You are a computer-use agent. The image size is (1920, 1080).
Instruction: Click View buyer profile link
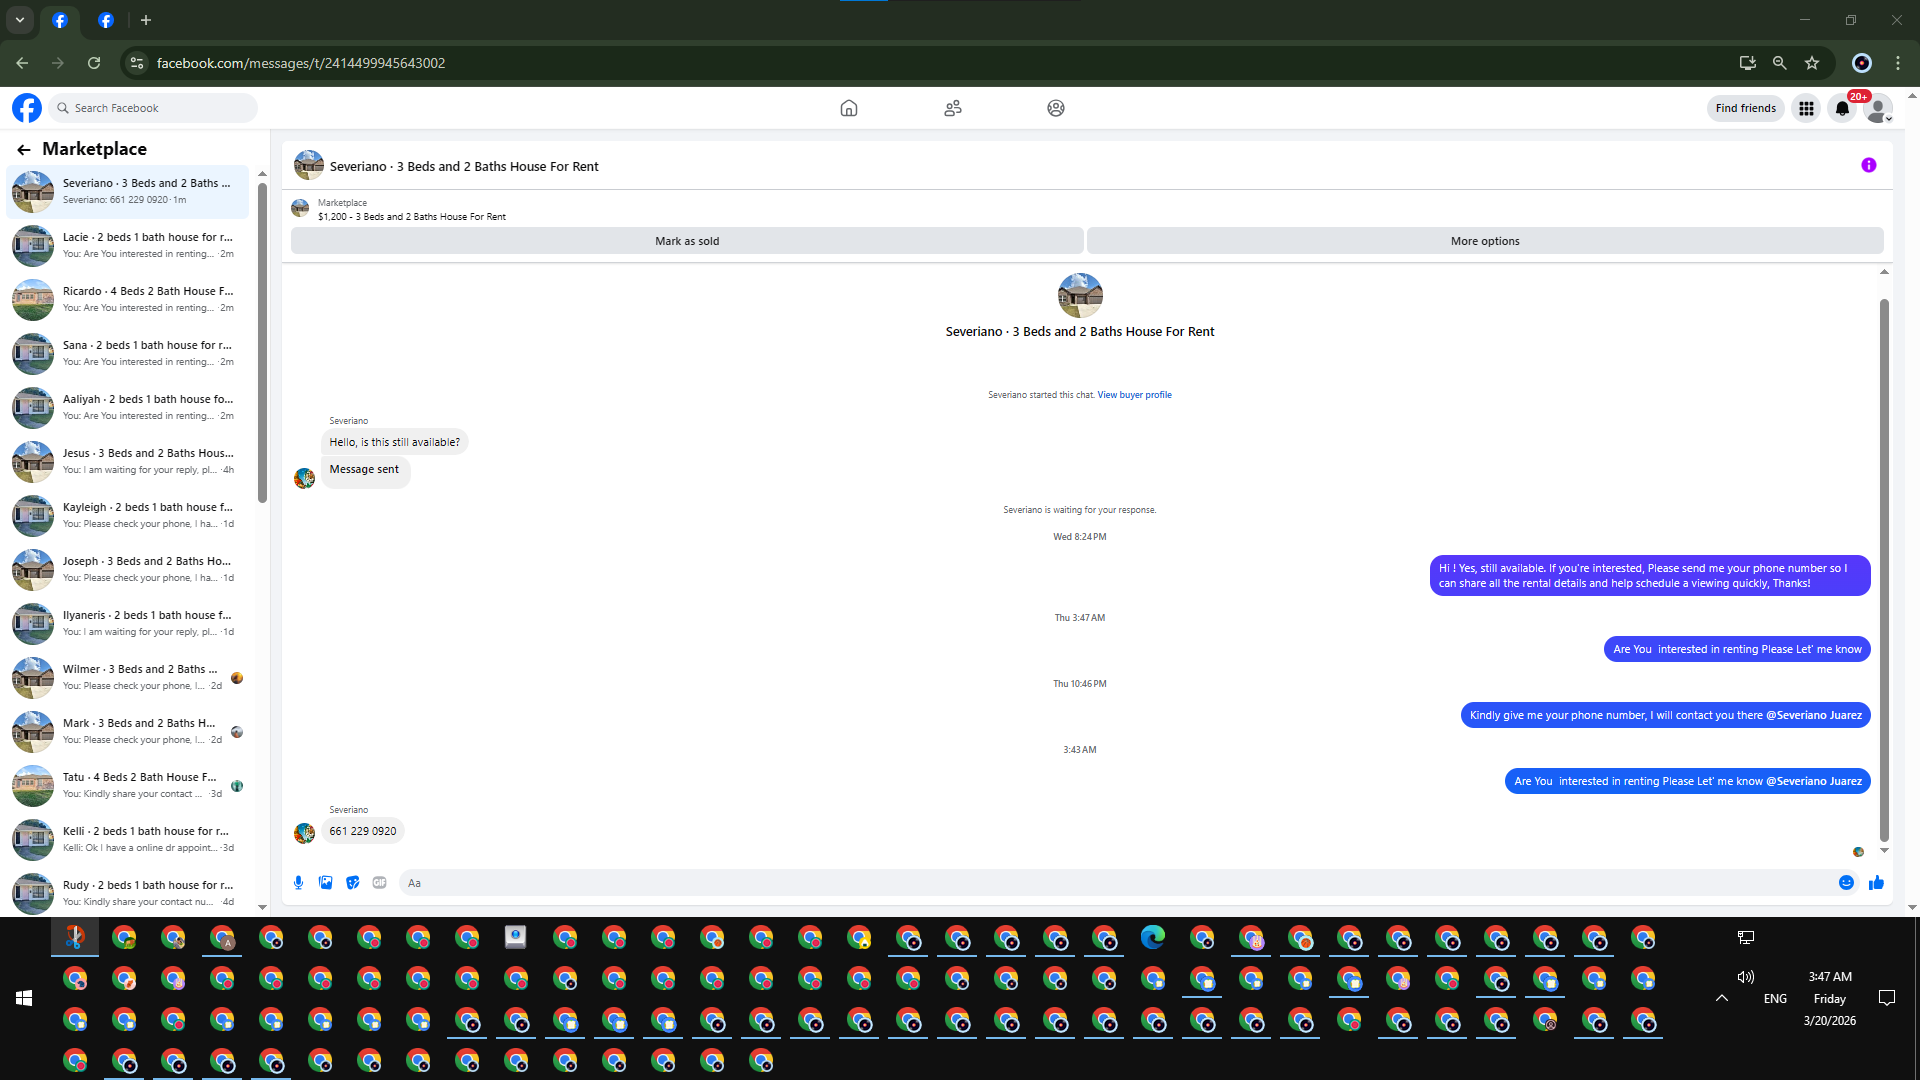(1134, 395)
